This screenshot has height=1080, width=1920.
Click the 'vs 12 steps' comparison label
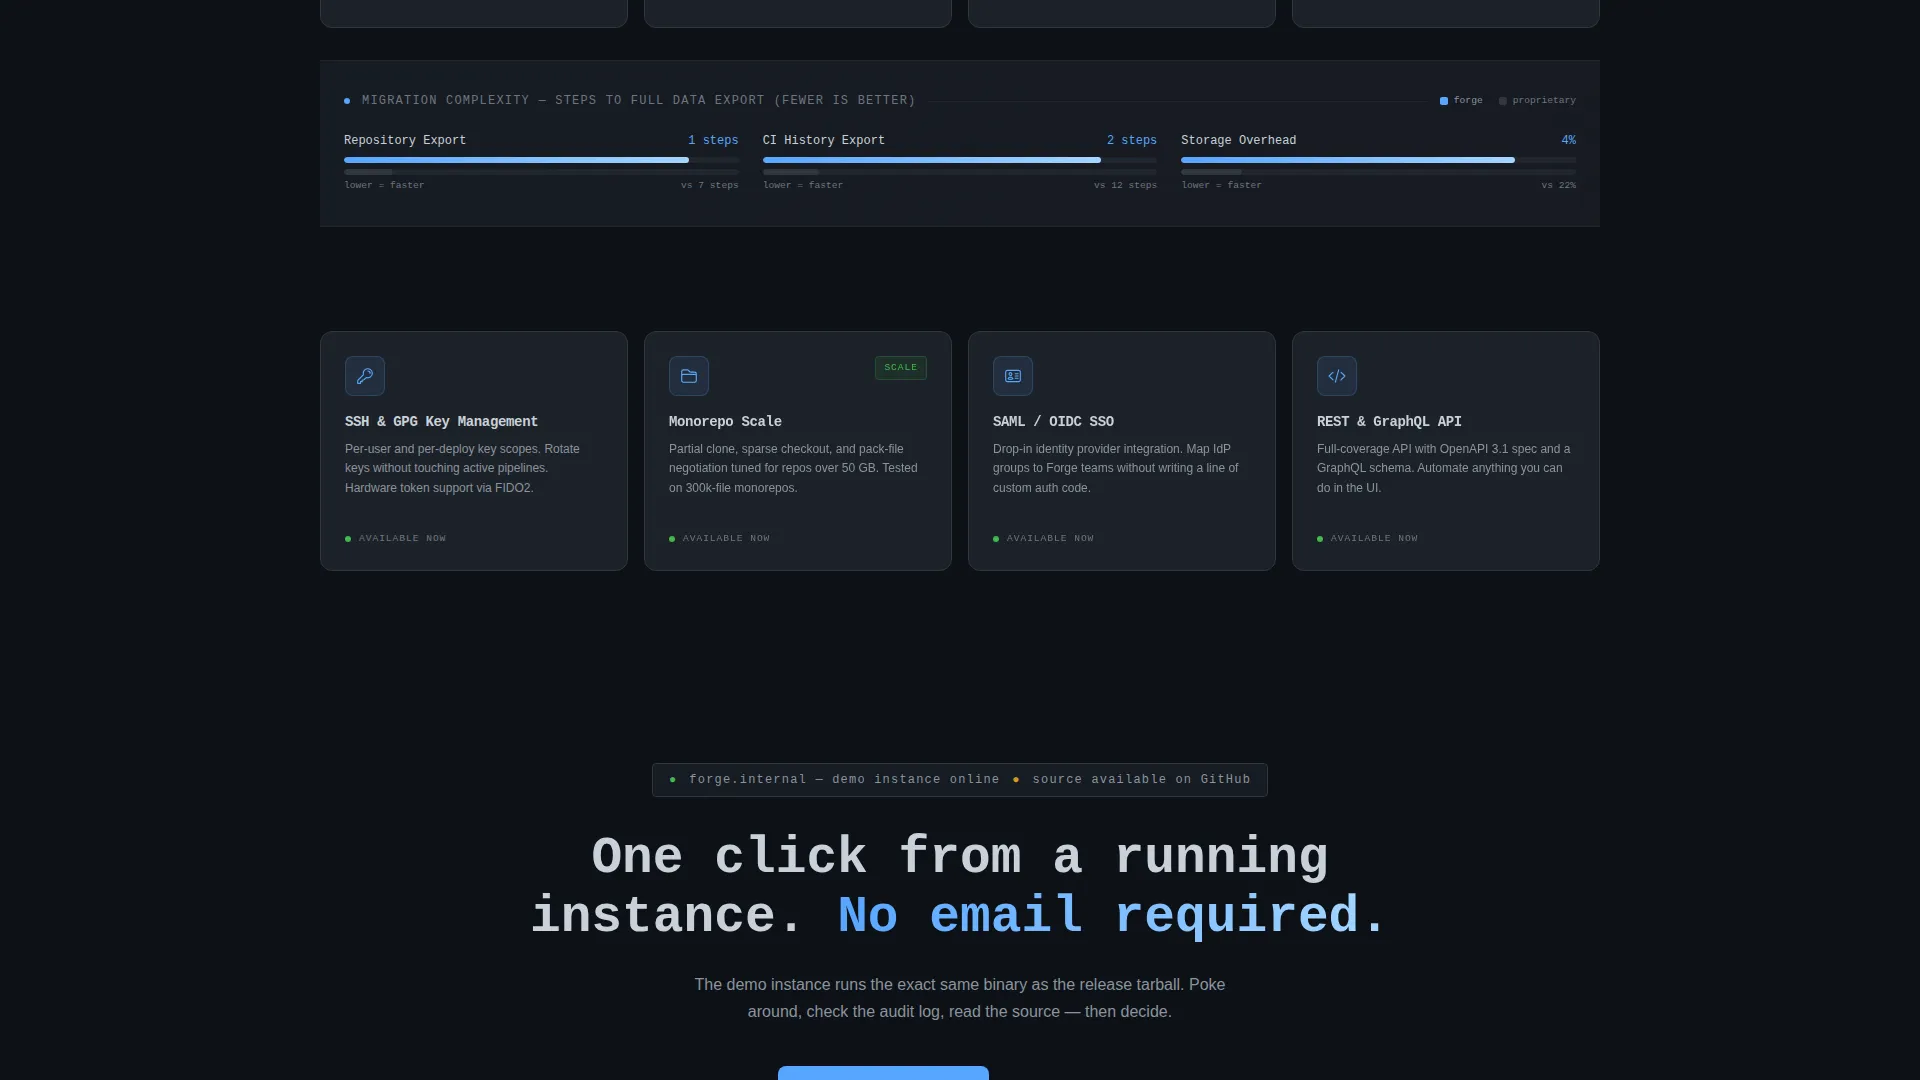(1125, 186)
